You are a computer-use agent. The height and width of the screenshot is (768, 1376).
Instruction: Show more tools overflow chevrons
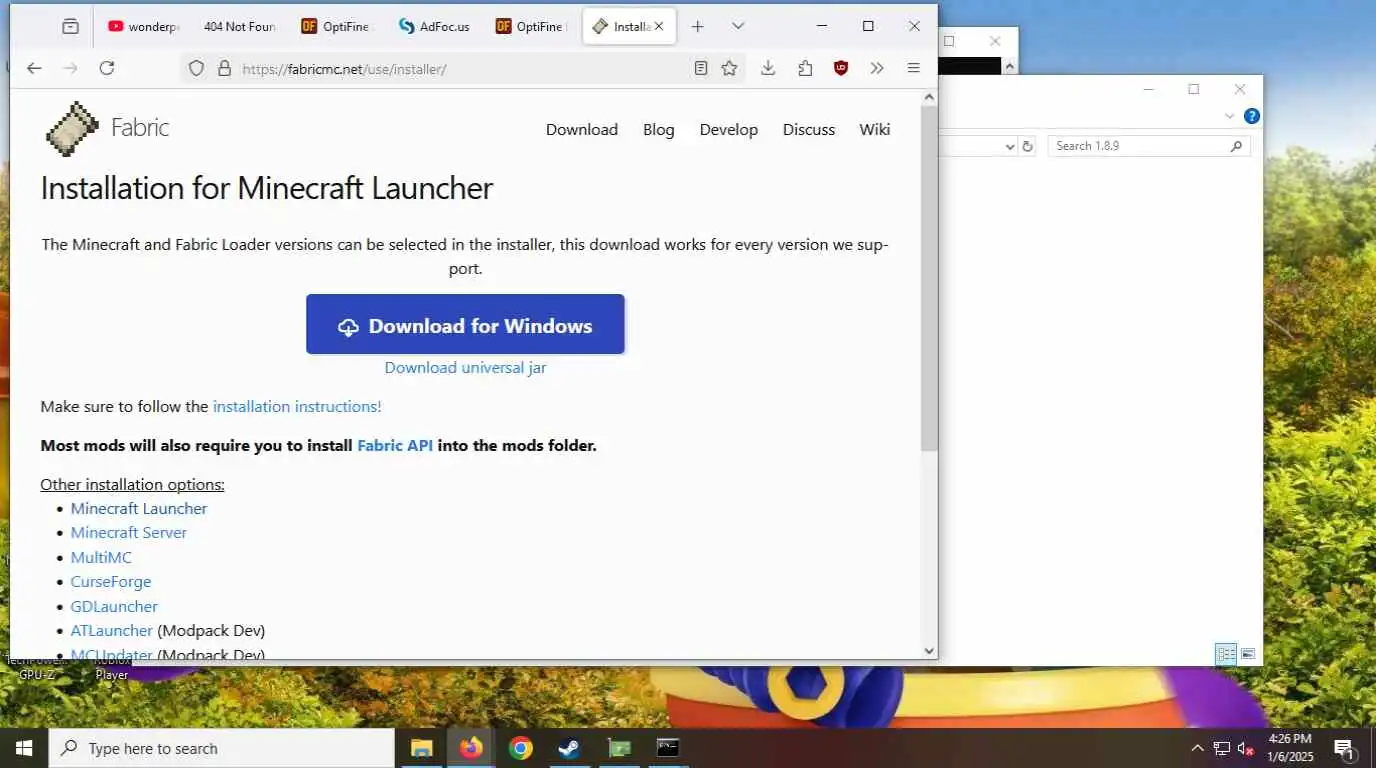(877, 68)
